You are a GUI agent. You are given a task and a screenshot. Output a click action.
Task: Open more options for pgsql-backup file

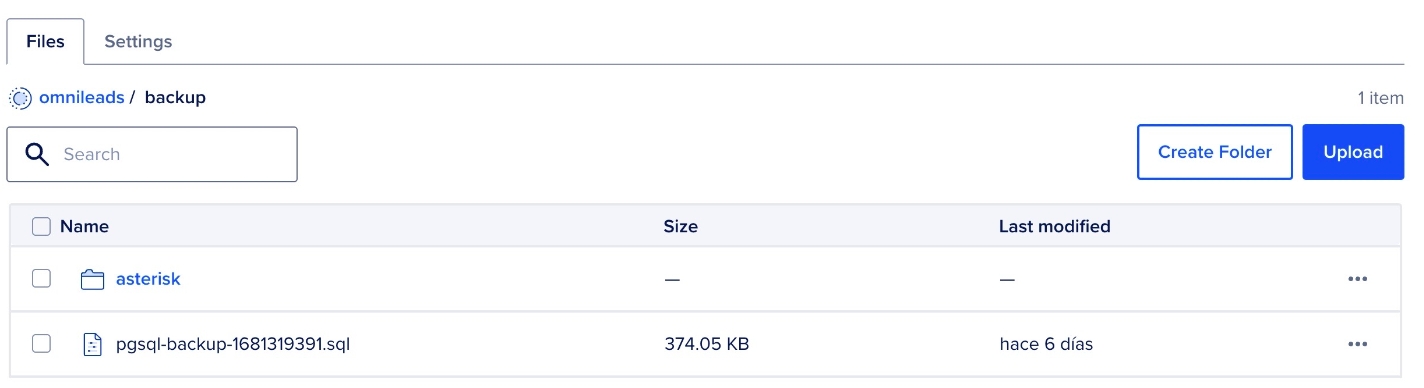[x=1357, y=344]
